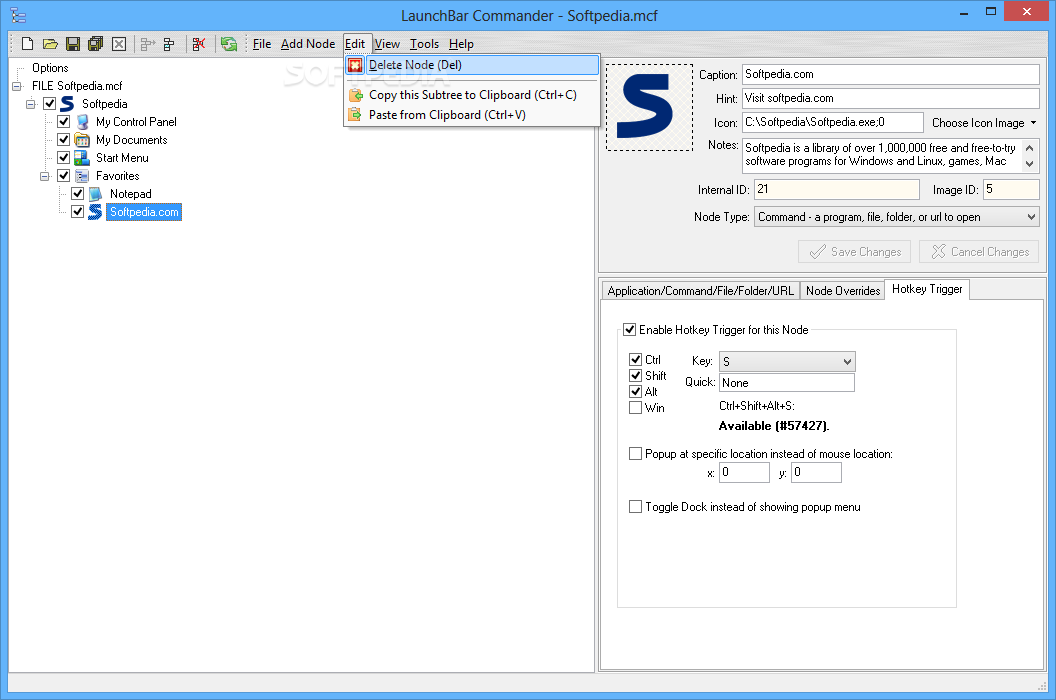Collapse the Favorites tree branch
Screen dimensions: 1056x700
45,176
